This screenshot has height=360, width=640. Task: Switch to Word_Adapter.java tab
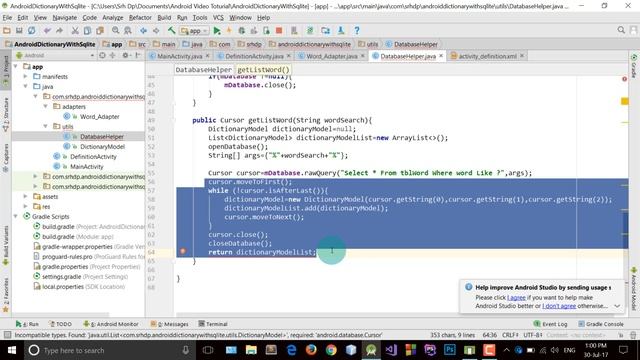pyautogui.click(x=331, y=56)
